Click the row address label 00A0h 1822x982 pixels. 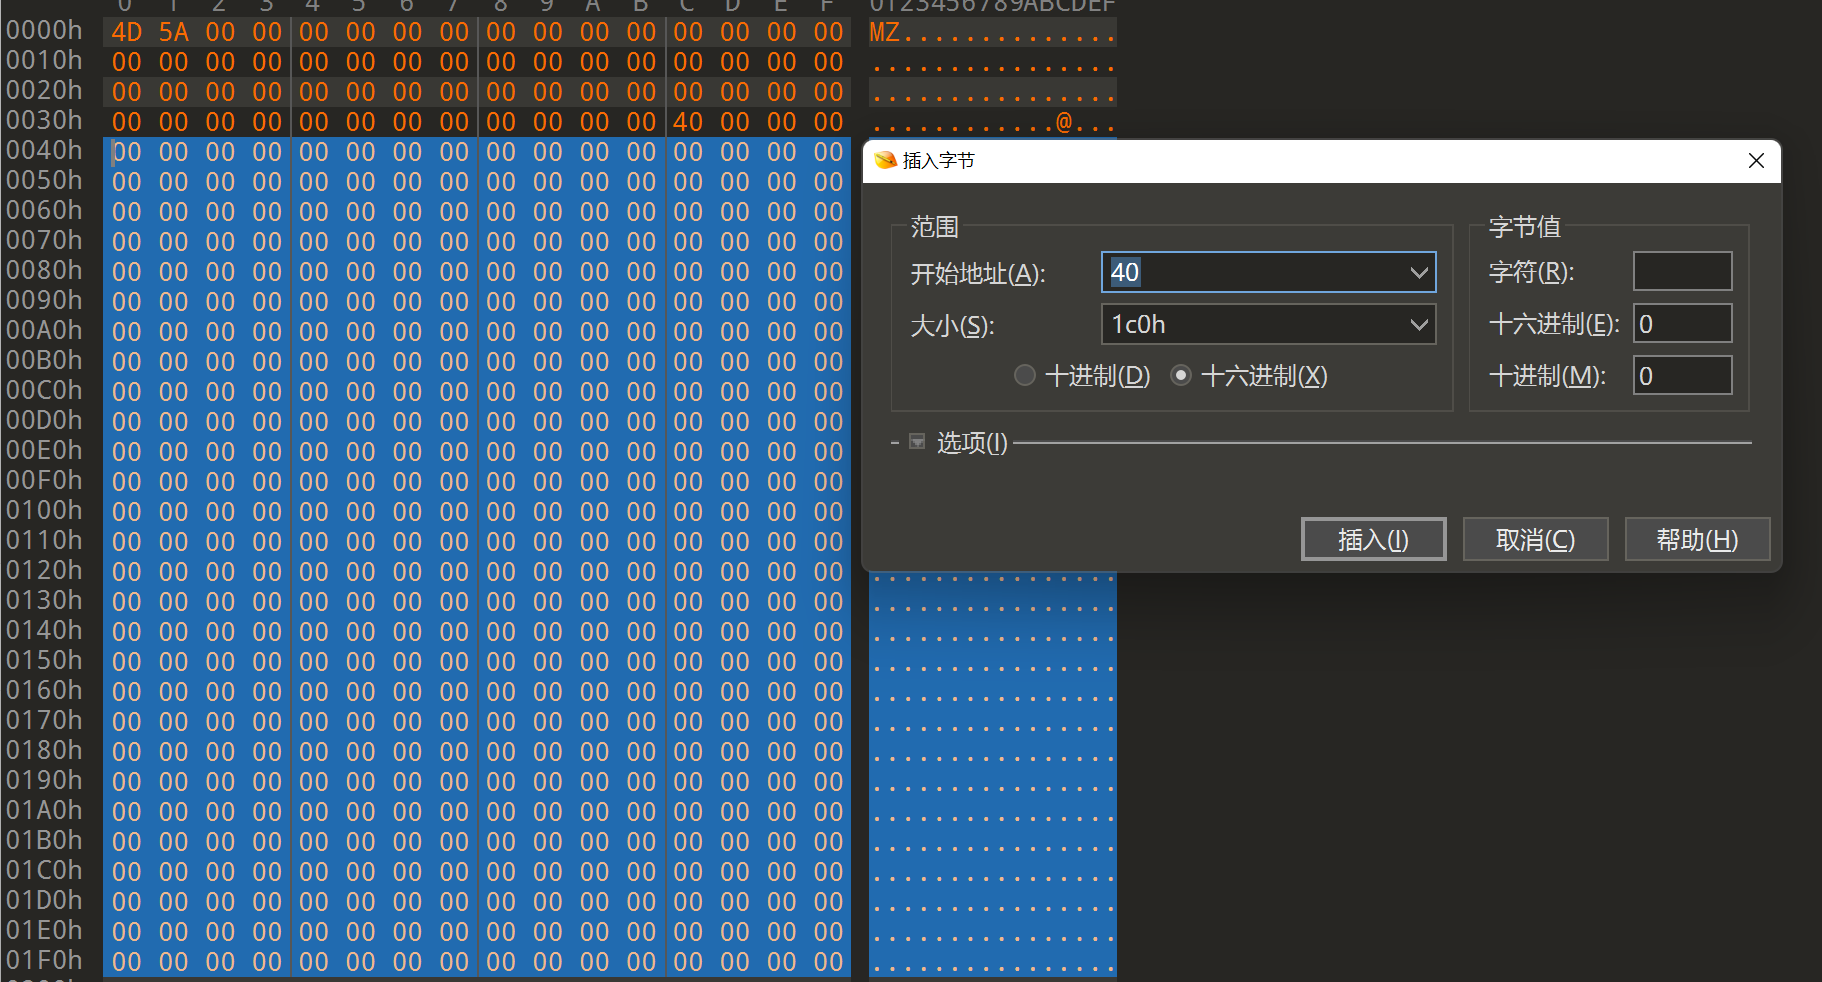pos(44,330)
